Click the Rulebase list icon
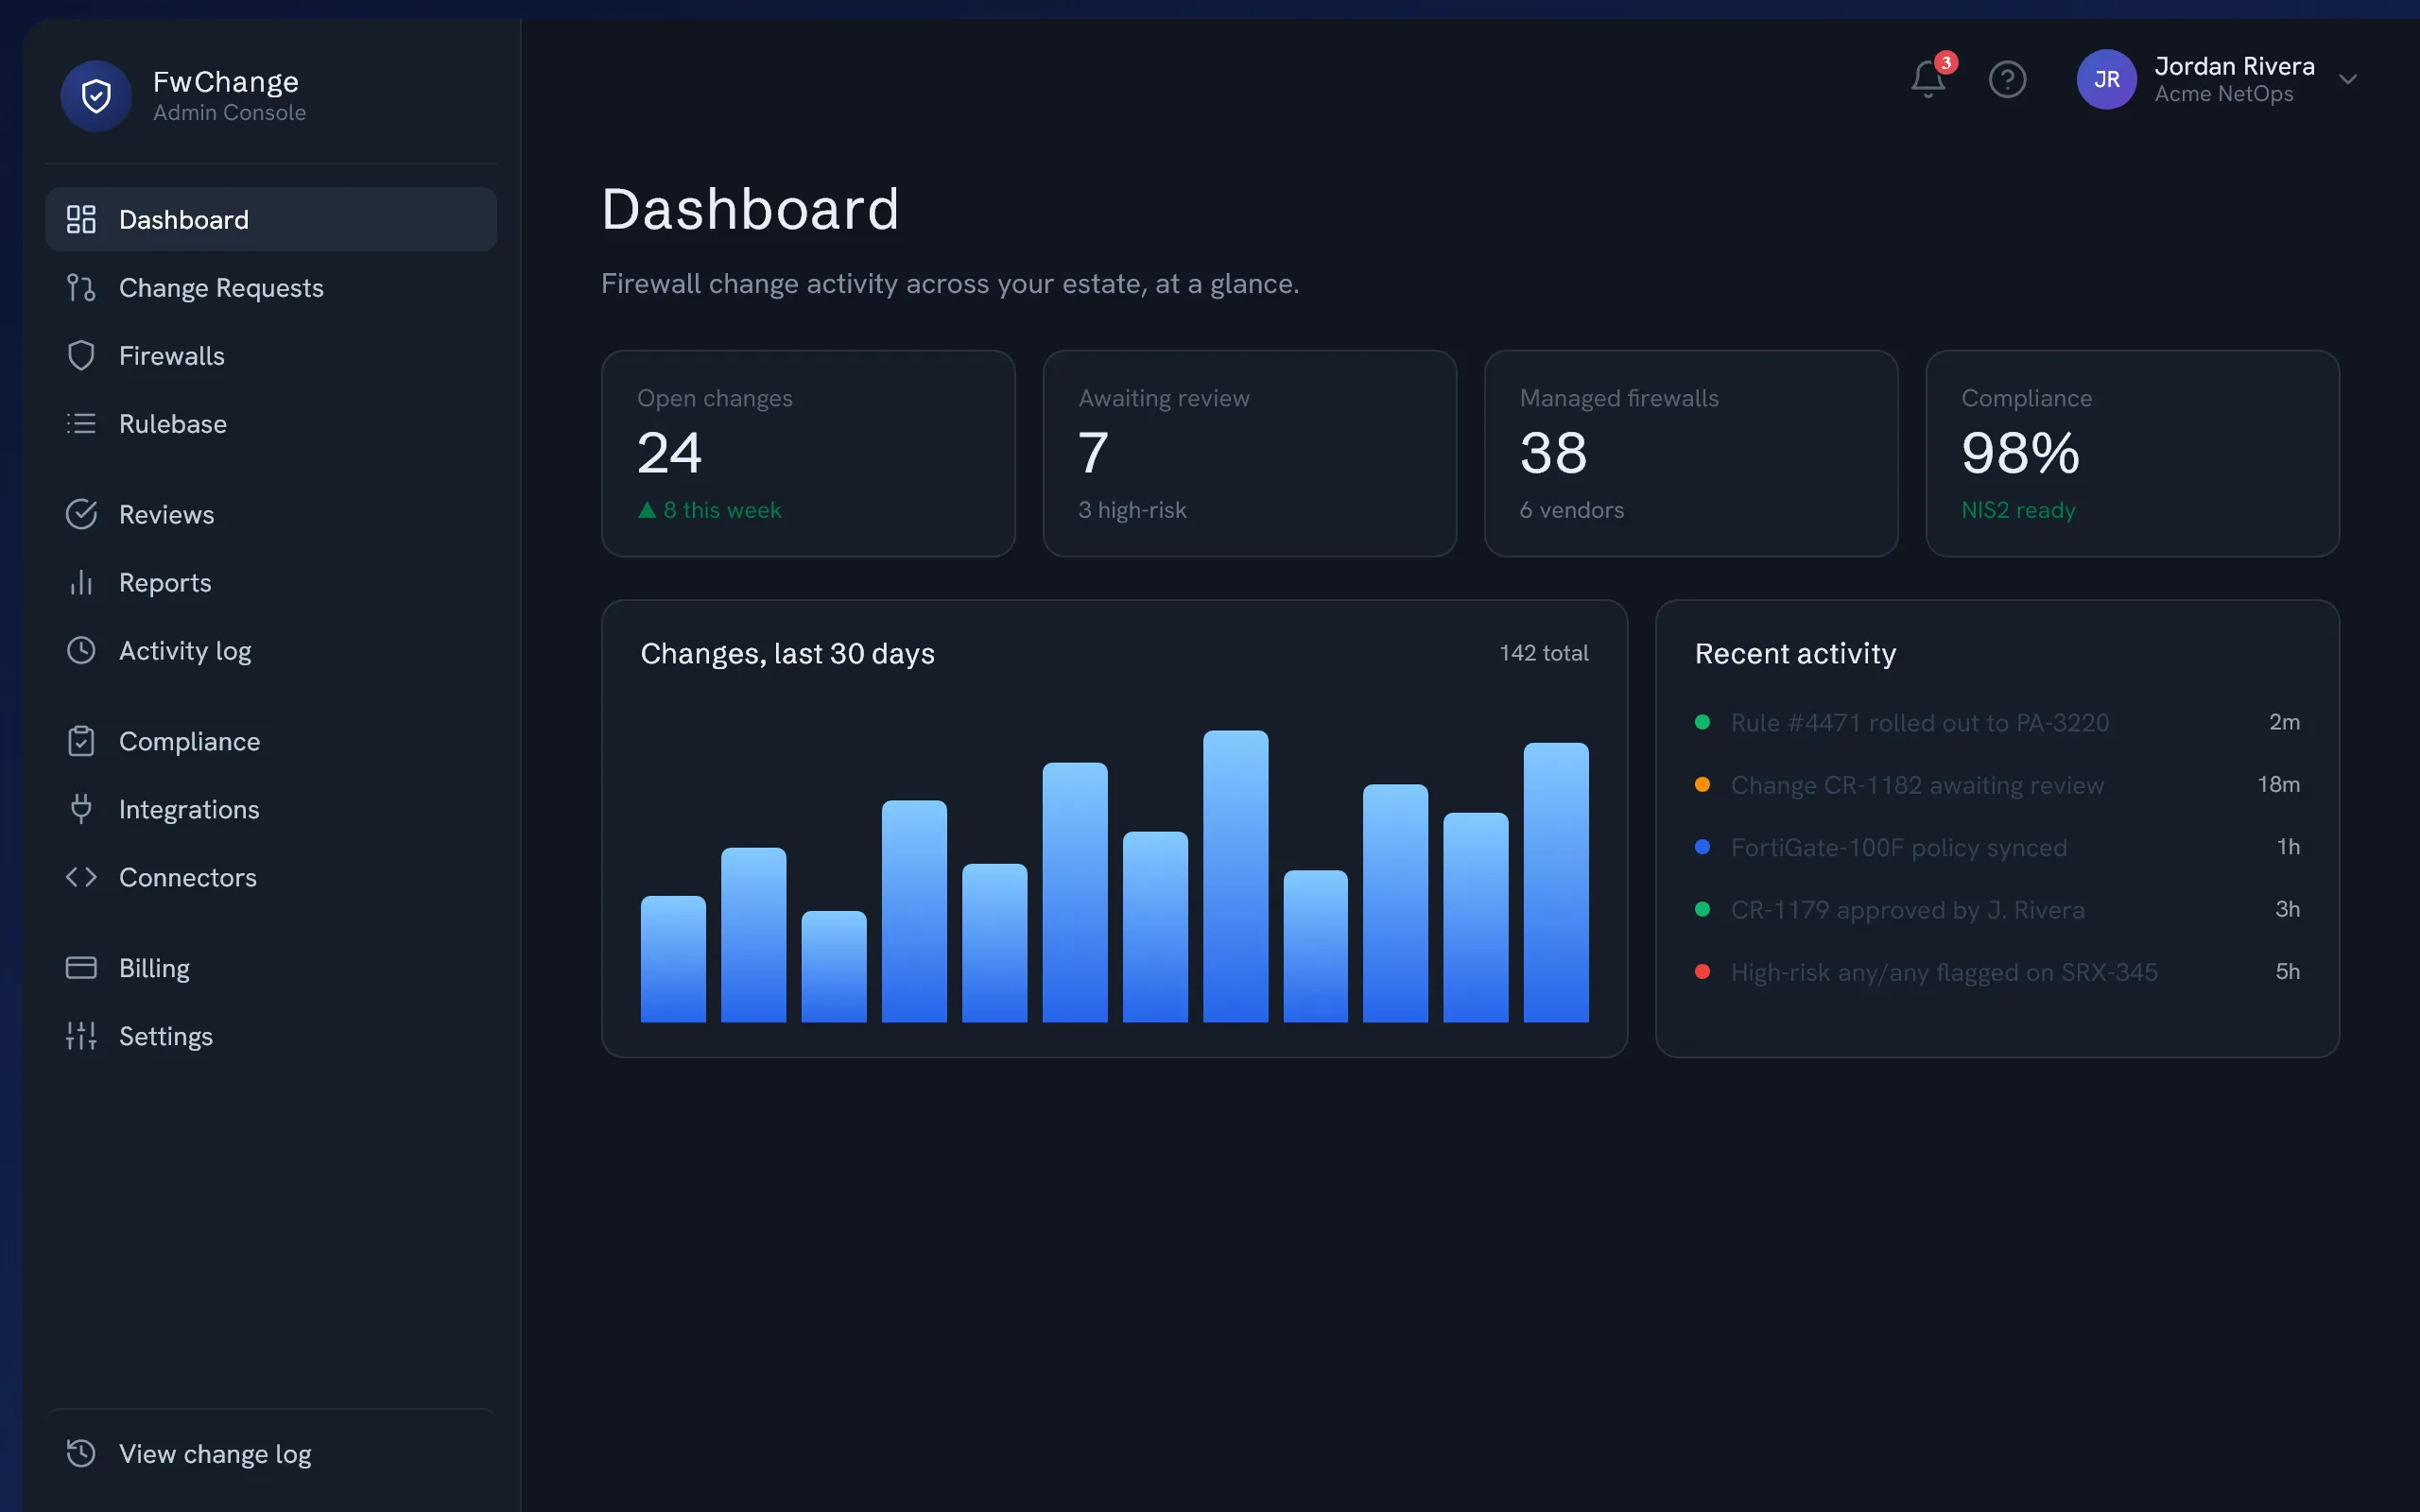Screen dimensions: 2420x1512 click(81, 423)
